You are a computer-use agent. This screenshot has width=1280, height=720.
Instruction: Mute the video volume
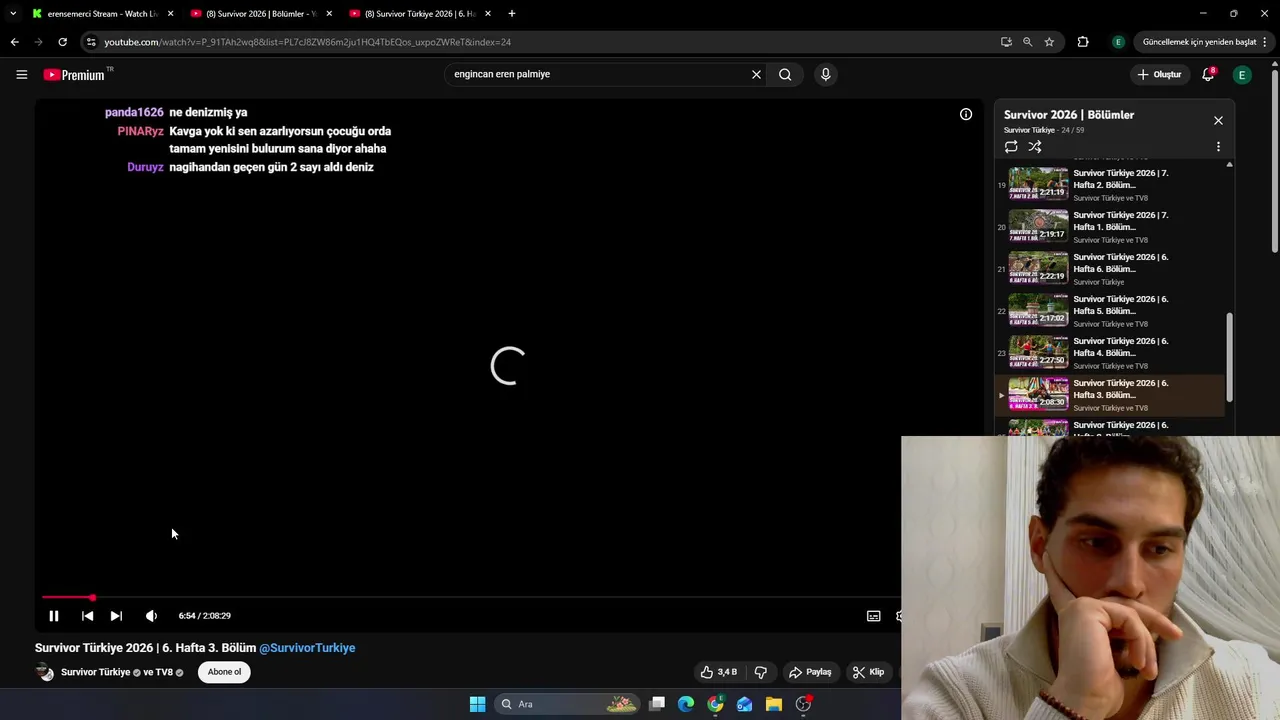(151, 616)
